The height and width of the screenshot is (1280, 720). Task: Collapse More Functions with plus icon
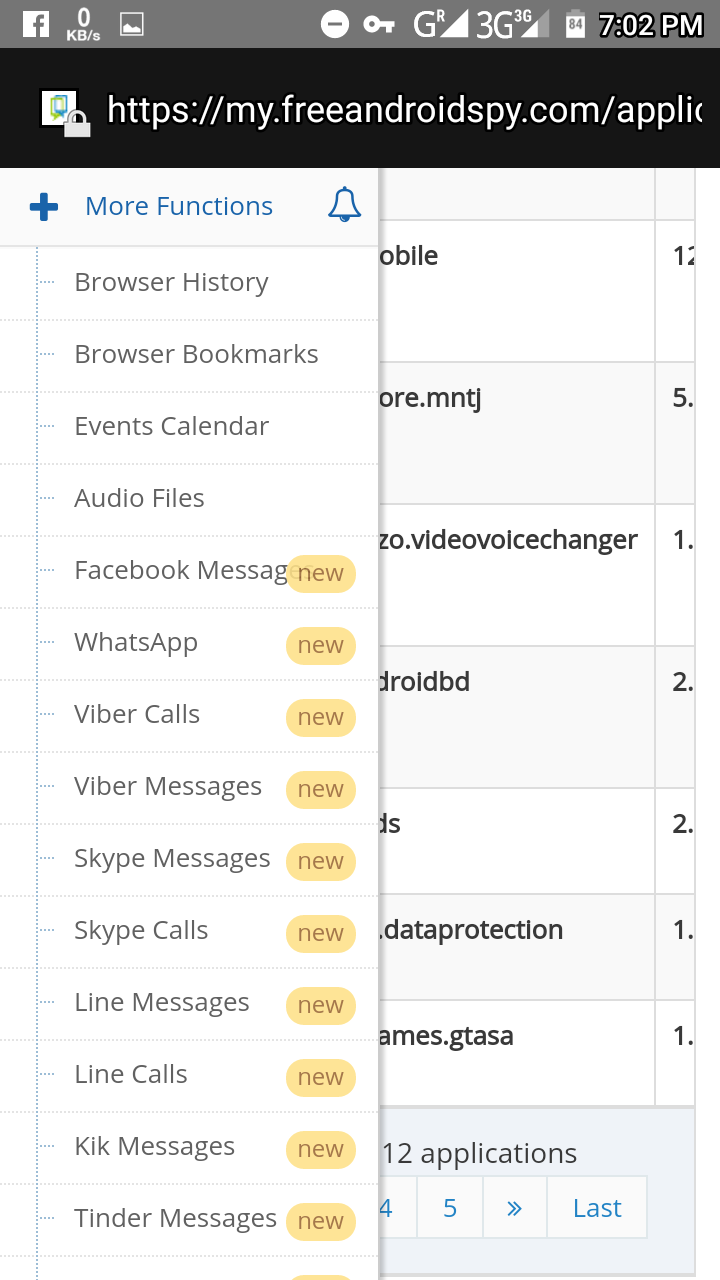coord(44,207)
